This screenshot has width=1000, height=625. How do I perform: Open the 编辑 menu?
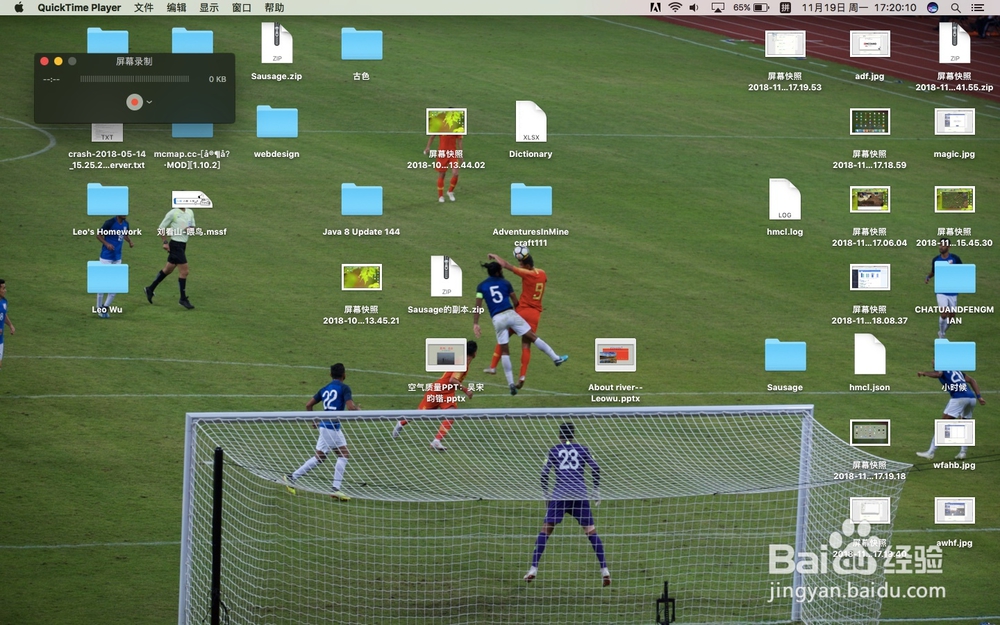[176, 8]
